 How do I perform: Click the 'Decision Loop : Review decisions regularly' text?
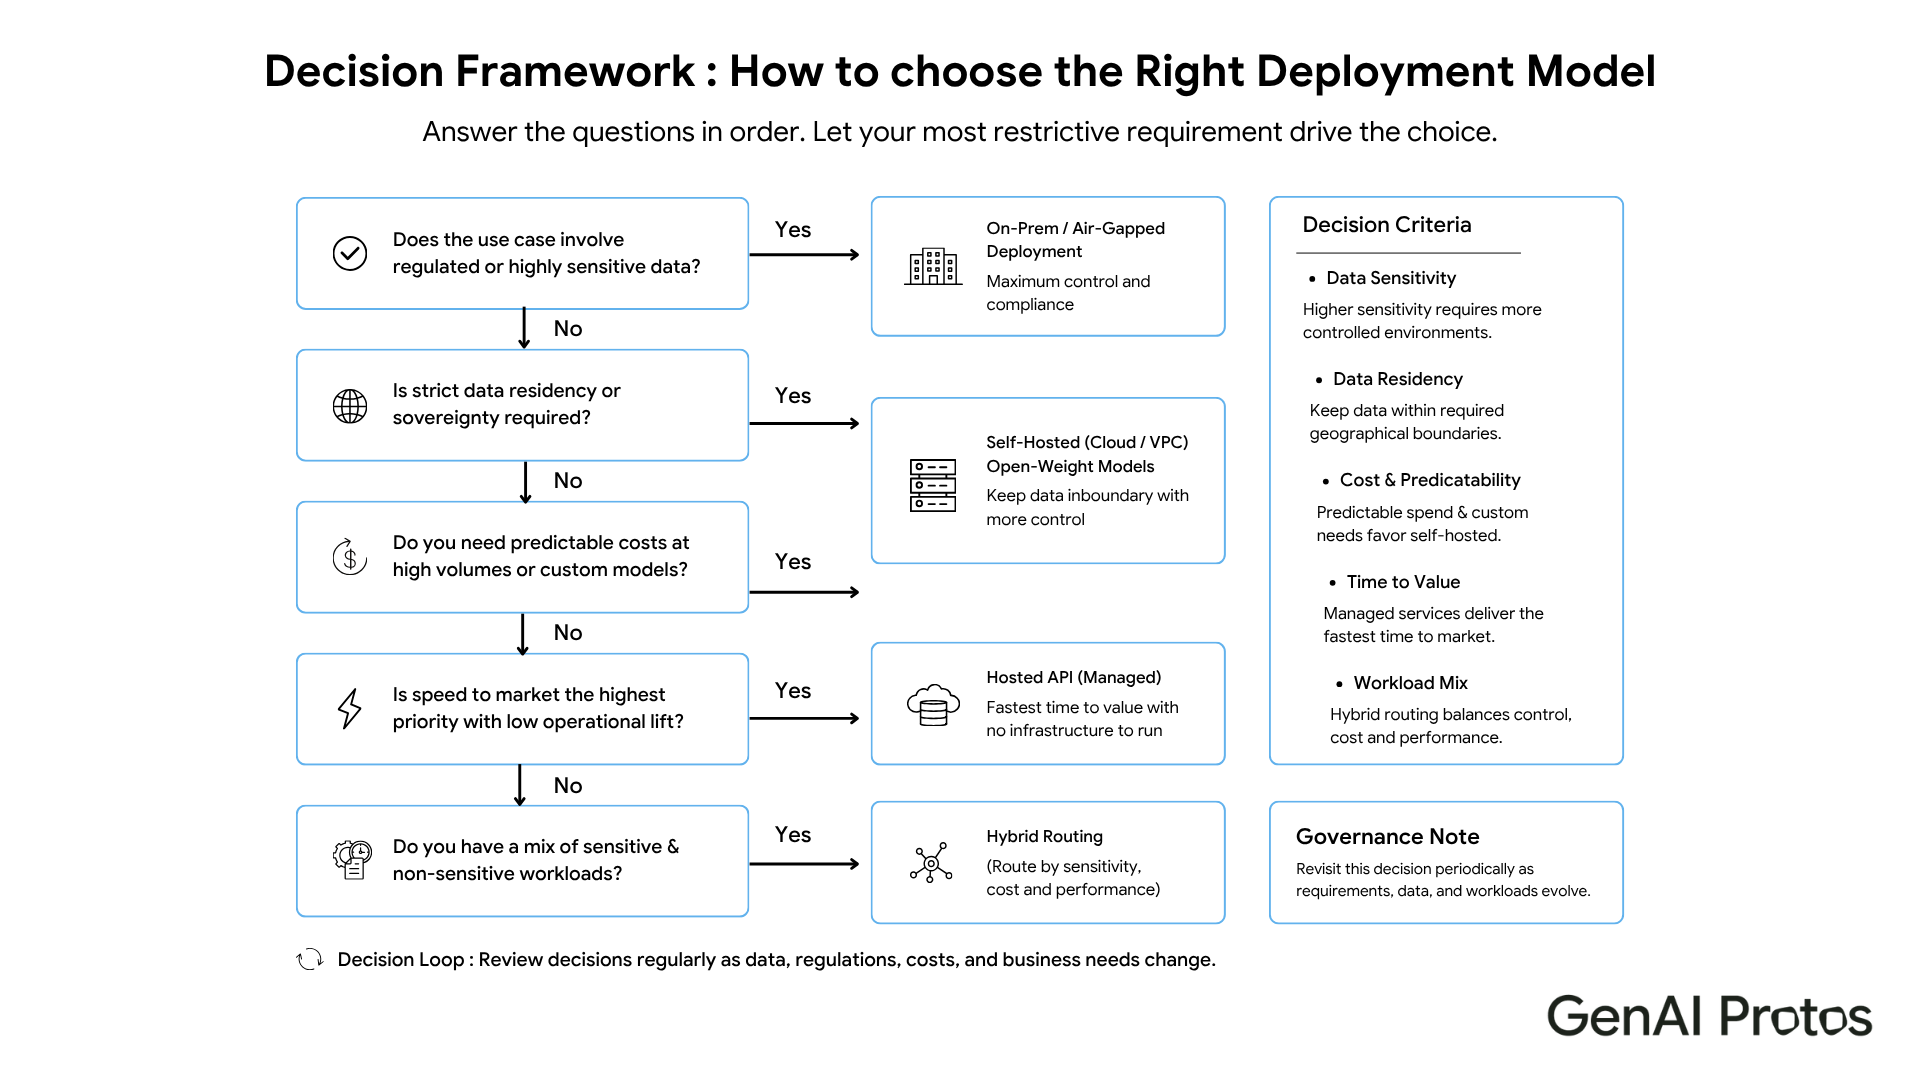[x=776, y=960]
